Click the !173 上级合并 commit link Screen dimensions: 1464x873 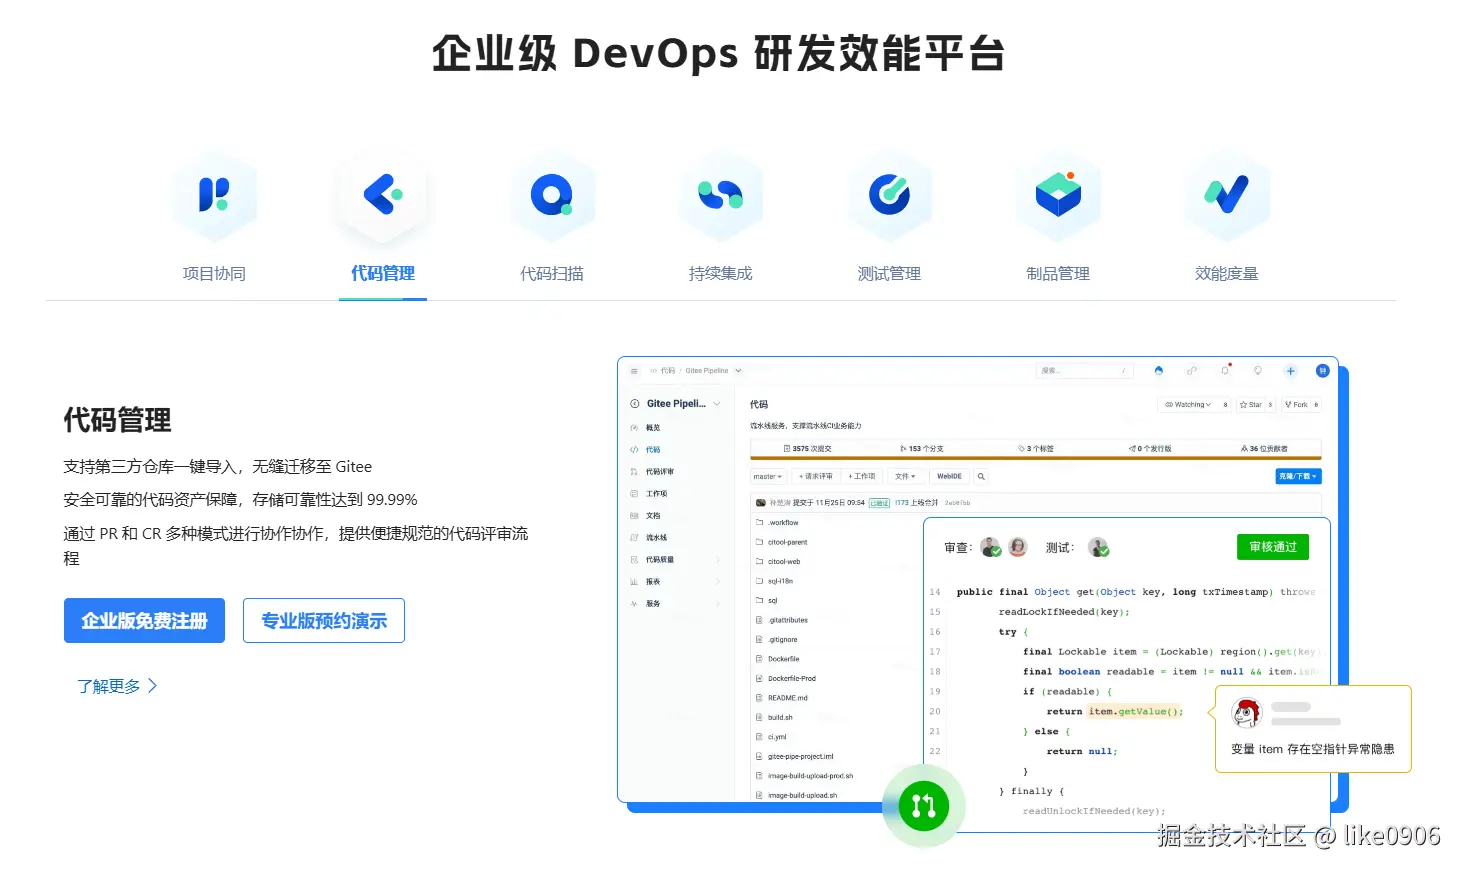[x=916, y=503]
